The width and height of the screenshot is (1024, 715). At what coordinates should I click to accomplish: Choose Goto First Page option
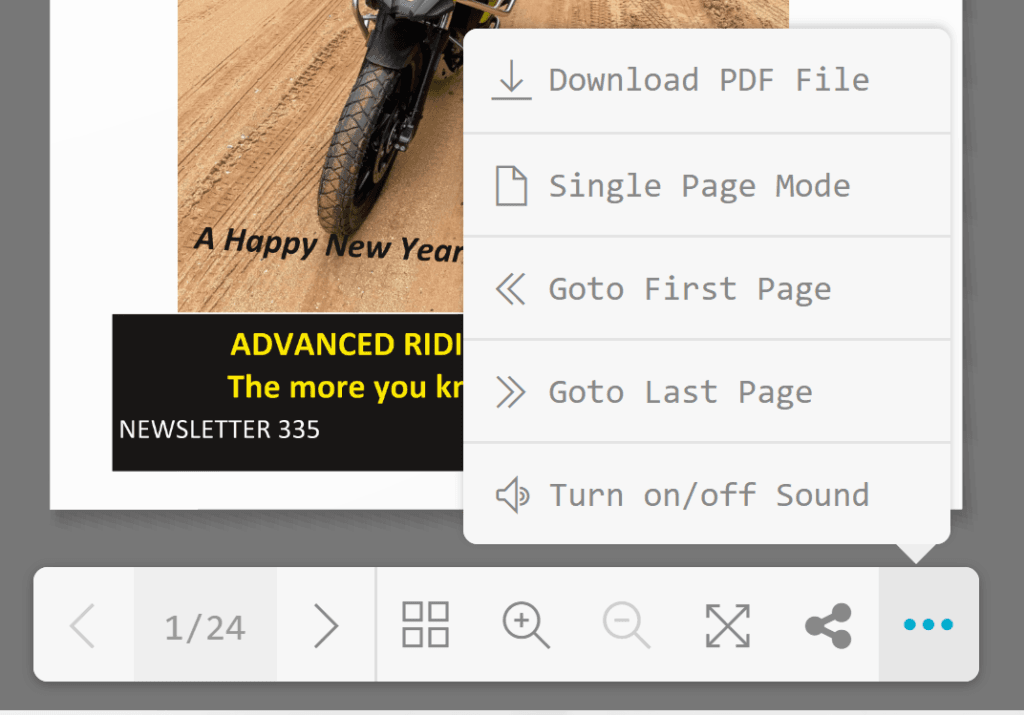(x=707, y=289)
